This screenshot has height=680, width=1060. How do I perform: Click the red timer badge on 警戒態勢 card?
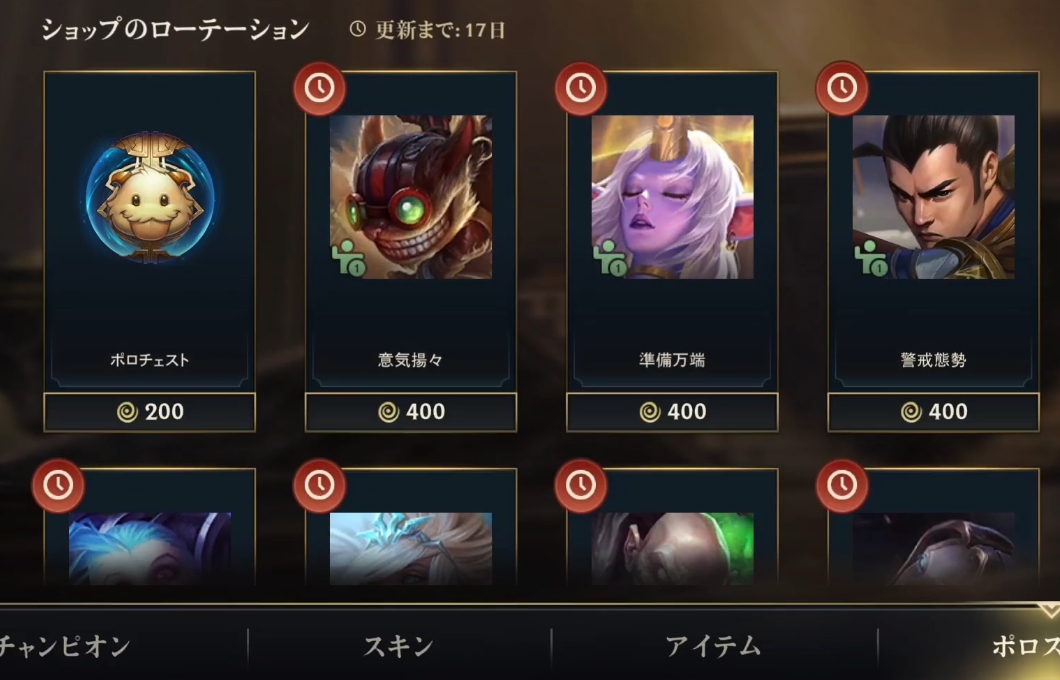tap(842, 89)
